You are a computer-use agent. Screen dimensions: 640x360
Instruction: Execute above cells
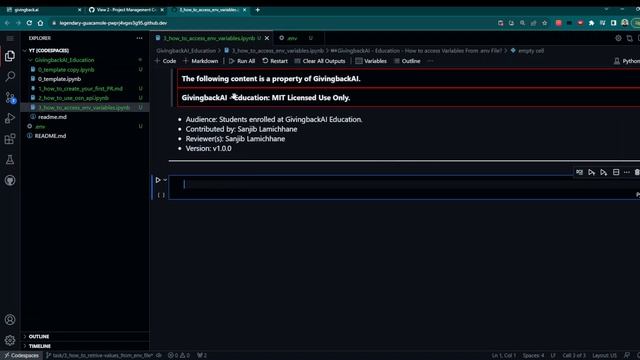point(591,172)
